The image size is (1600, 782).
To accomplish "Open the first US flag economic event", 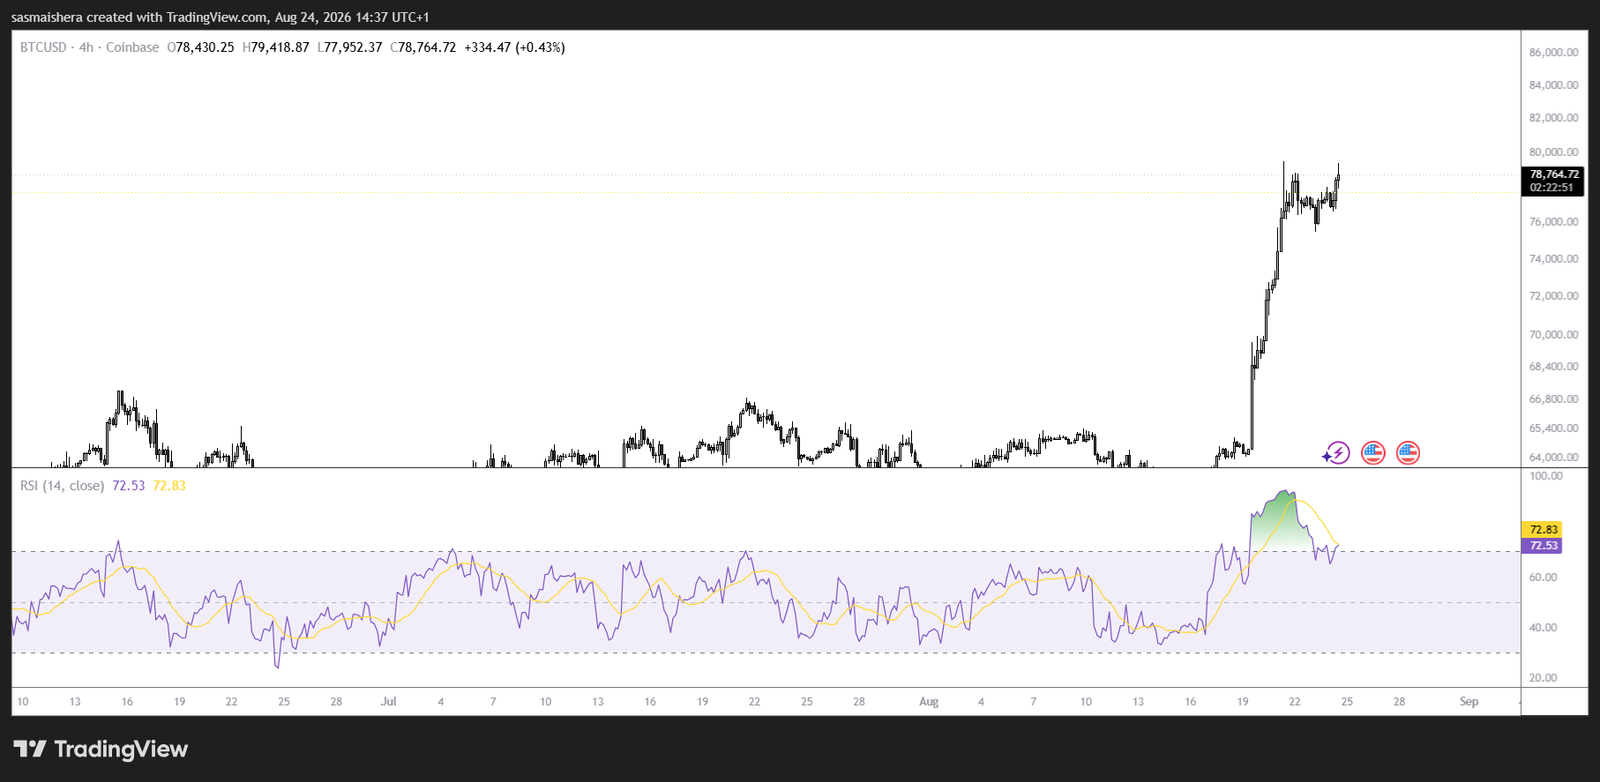I will click(1373, 453).
